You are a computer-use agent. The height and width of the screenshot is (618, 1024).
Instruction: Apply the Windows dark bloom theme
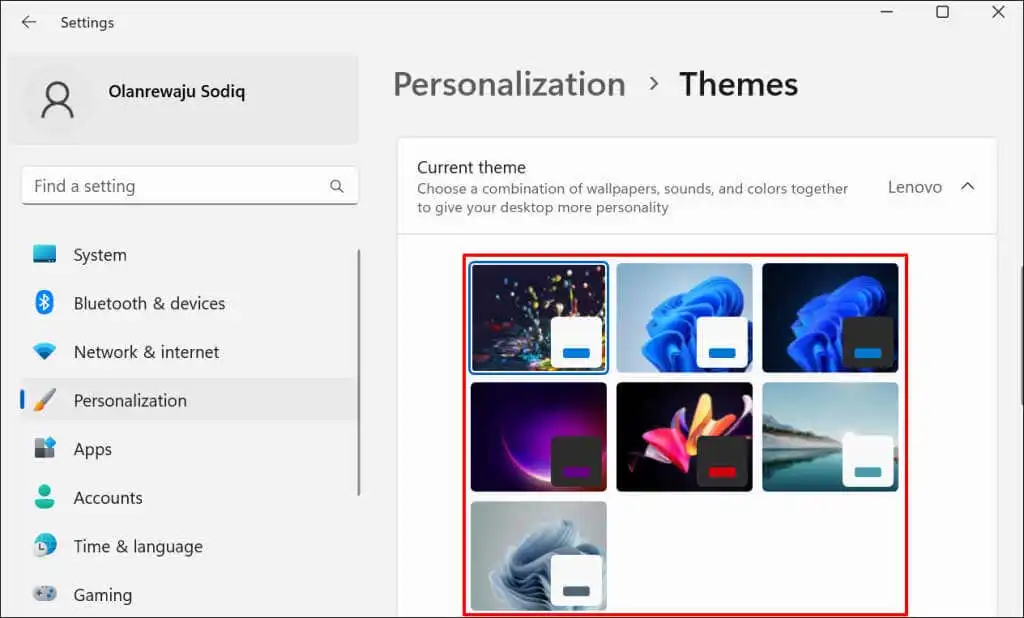click(x=830, y=317)
